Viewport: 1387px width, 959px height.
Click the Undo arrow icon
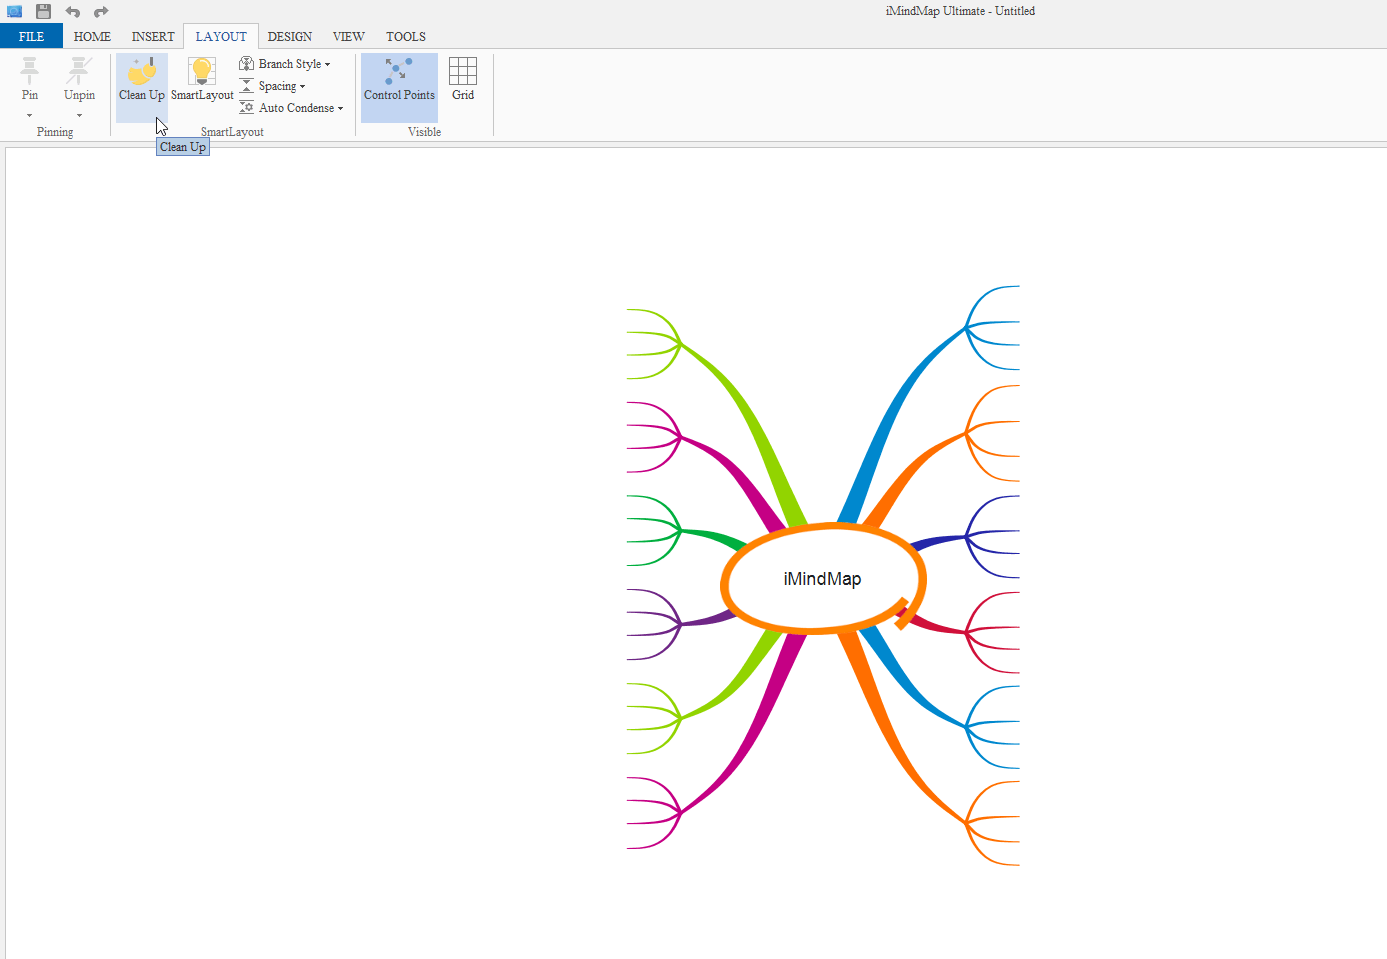pos(73,12)
